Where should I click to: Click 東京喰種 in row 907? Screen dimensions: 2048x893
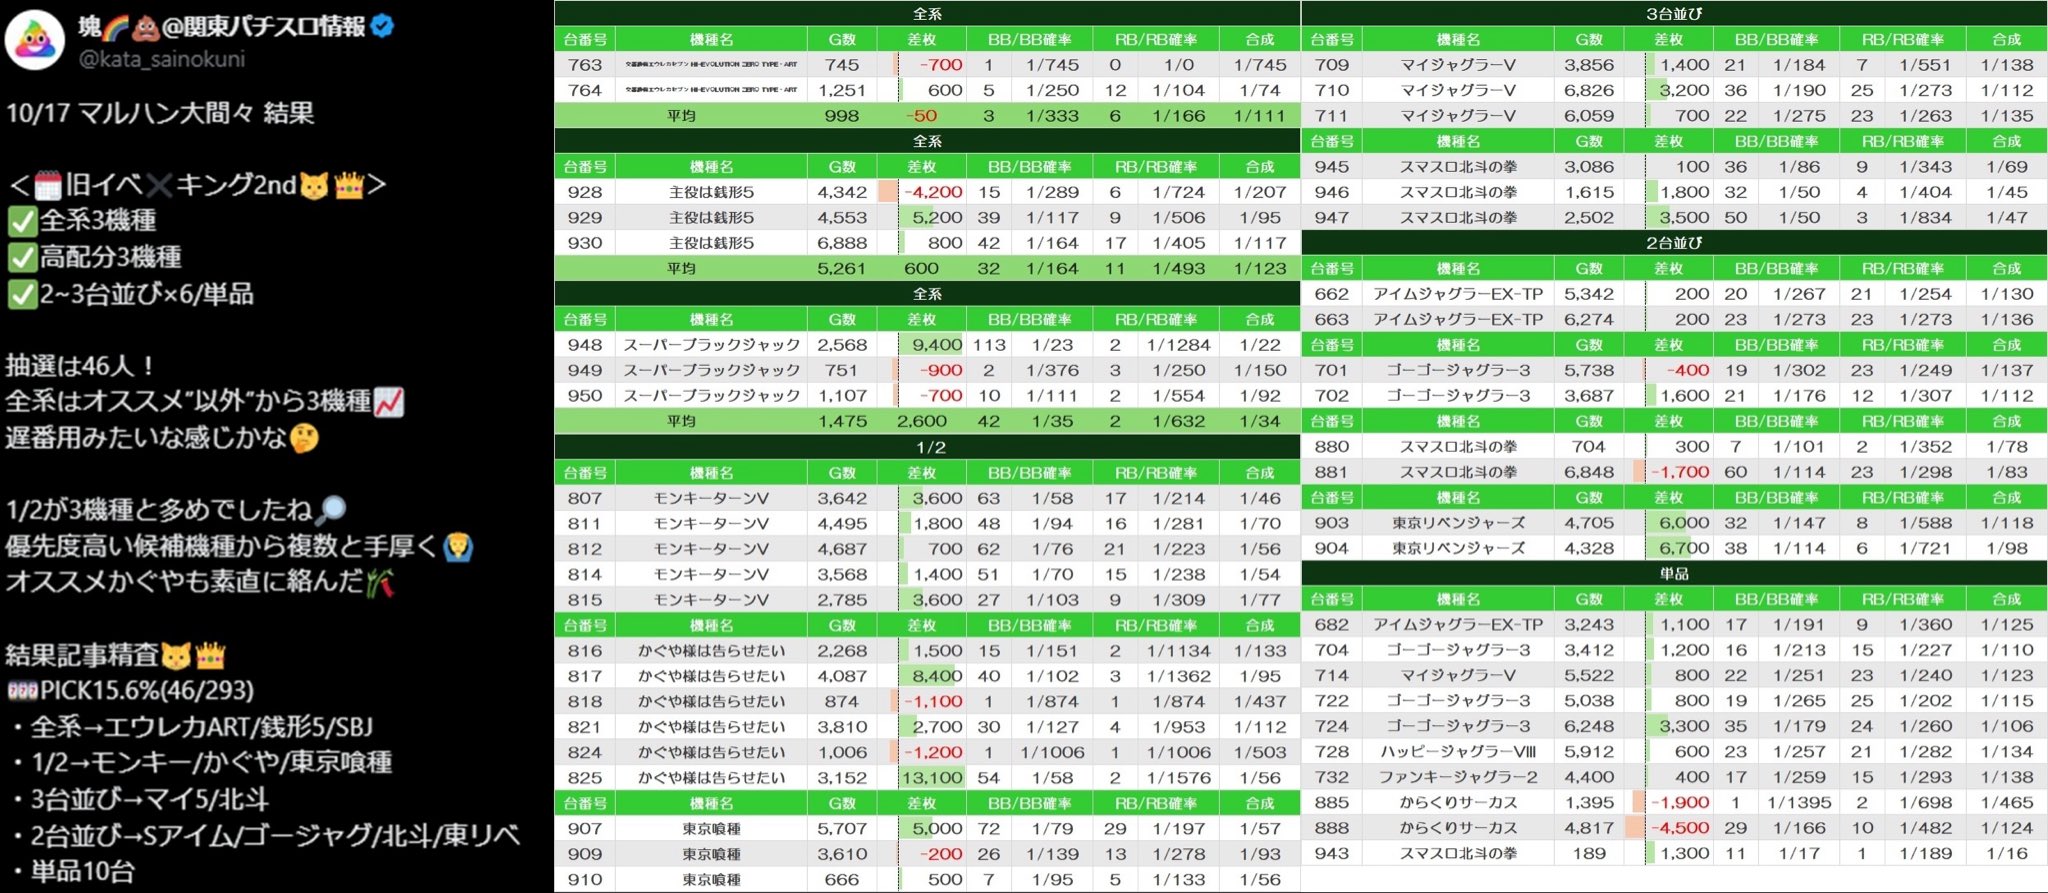pyautogui.click(x=711, y=829)
